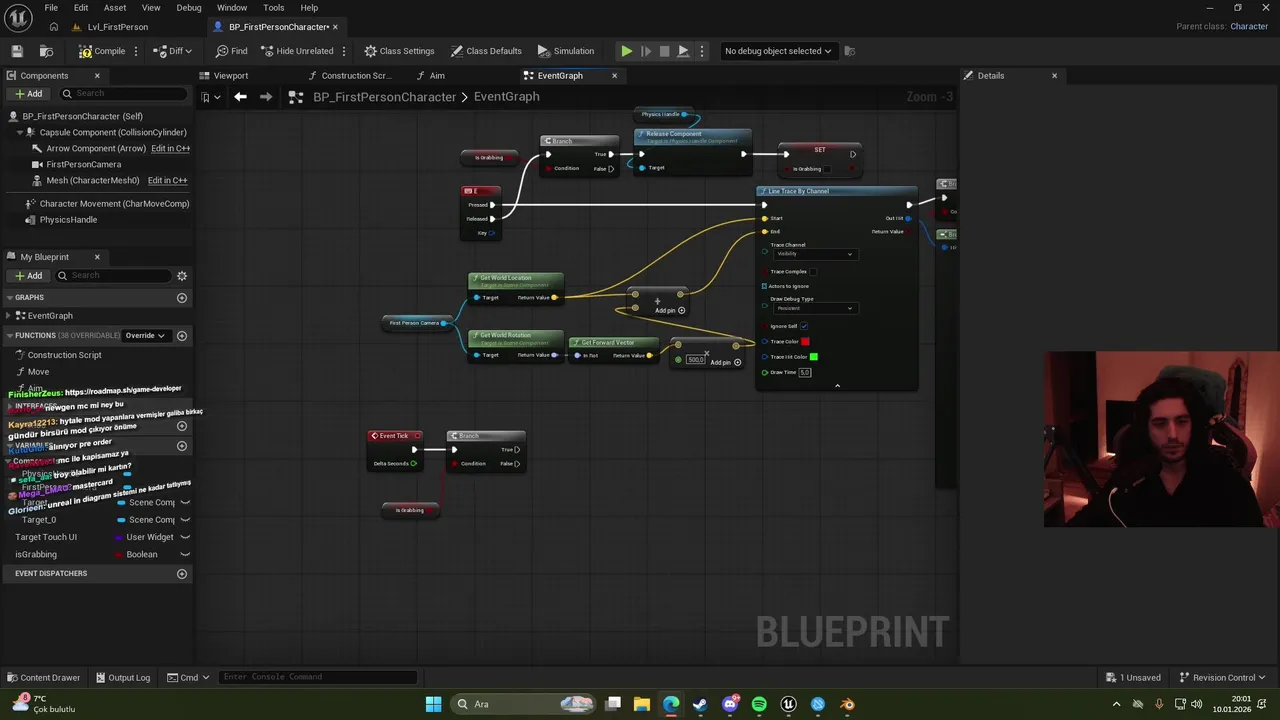Open play options three-dot menu
The height and width of the screenshot is (720, 1280).
[x=702, y=51]
